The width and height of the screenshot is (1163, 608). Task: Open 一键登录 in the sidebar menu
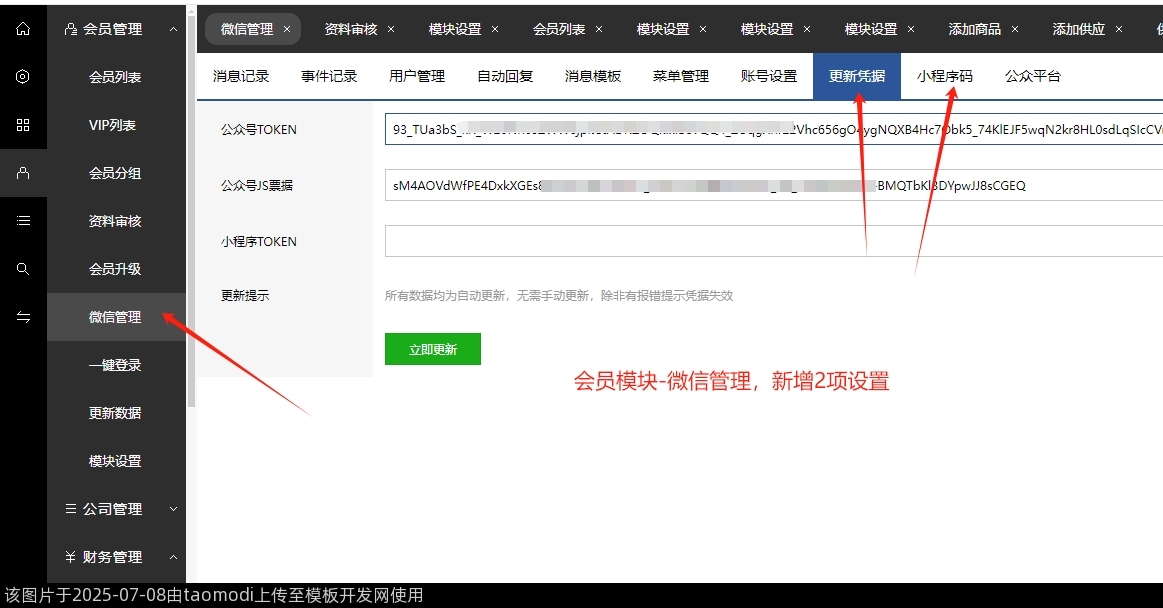117,365
